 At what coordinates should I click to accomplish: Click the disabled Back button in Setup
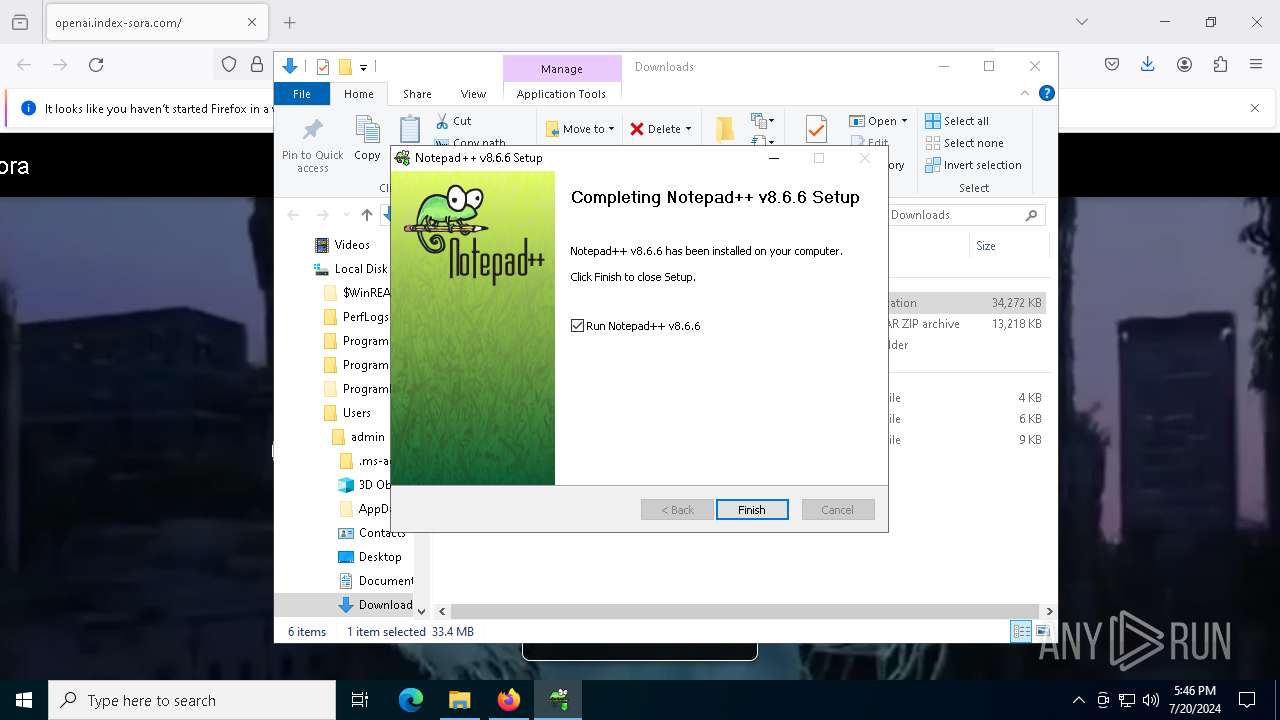point(677,510)
